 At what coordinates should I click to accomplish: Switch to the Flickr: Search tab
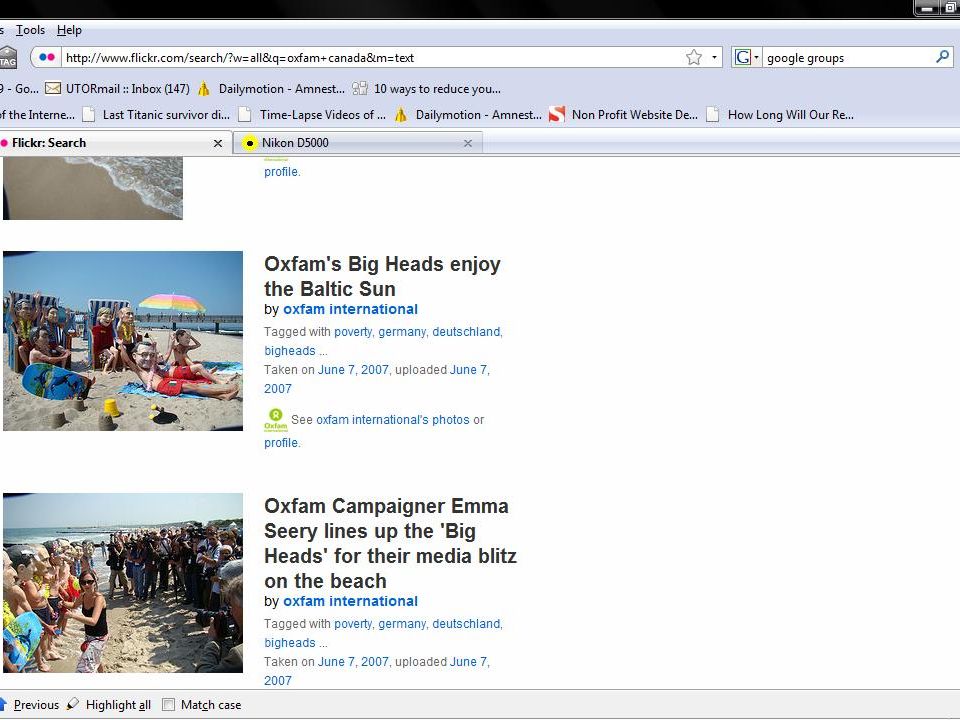[104, 143]
